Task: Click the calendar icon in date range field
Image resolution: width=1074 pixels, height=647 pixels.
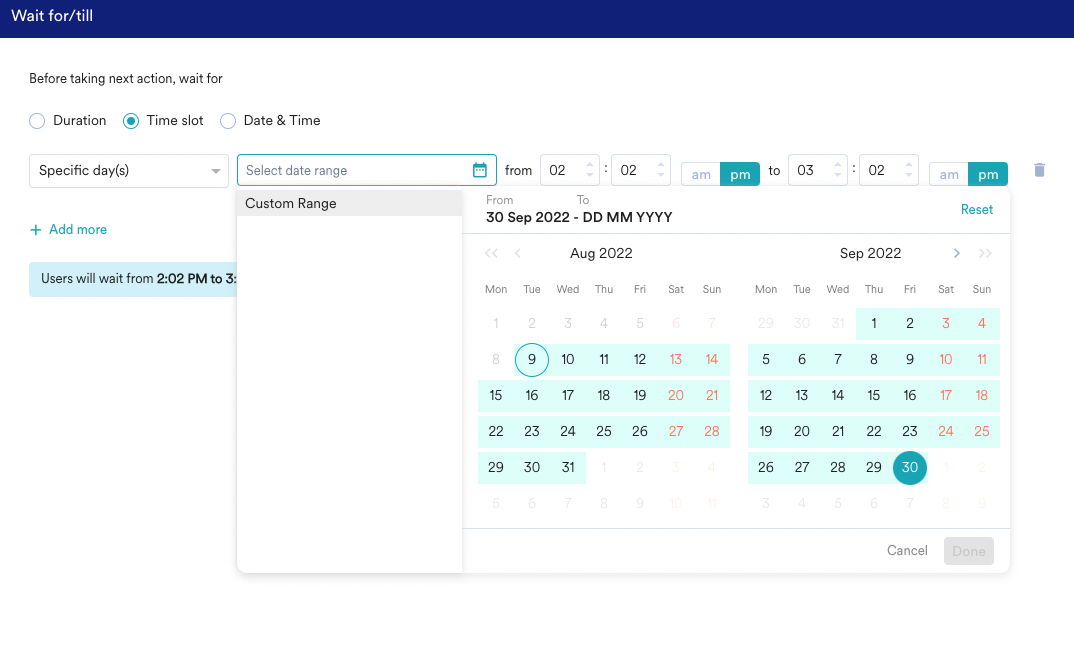Action: pos(479,170)
